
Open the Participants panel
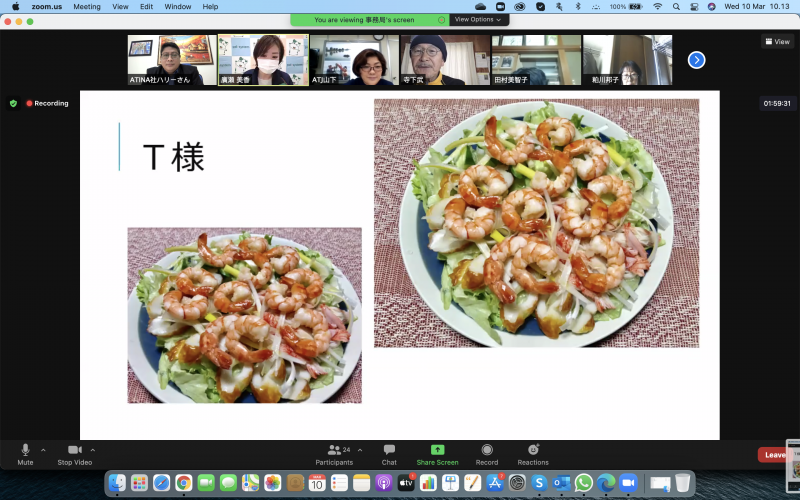click(334, 454)
